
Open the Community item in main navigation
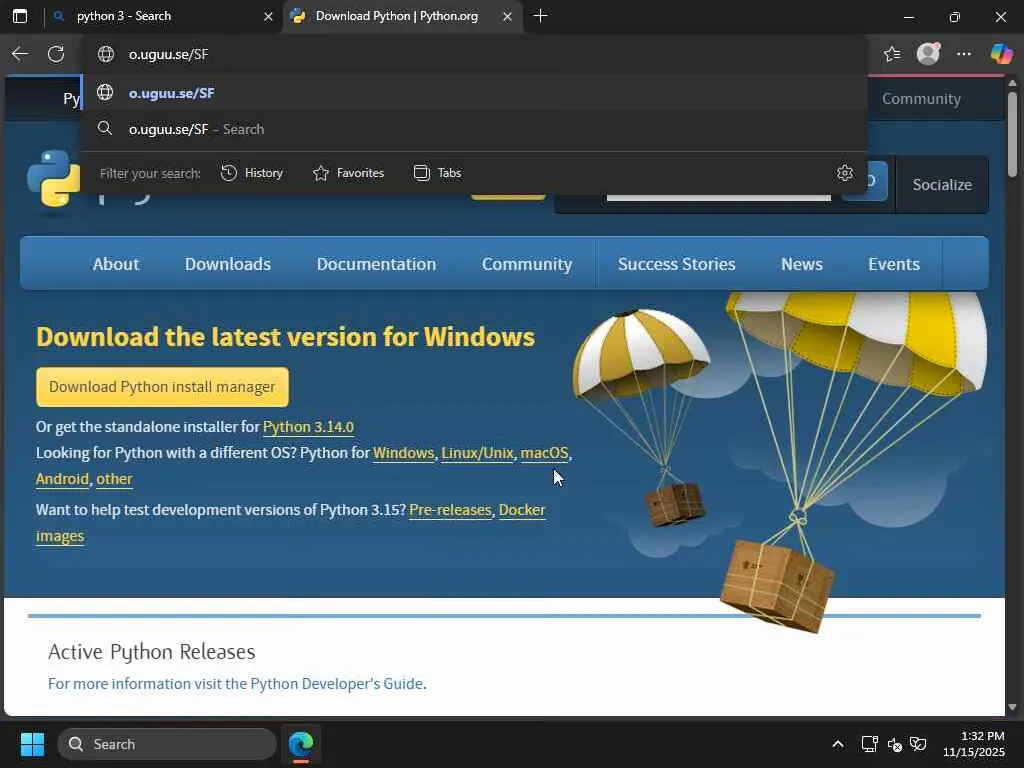(x=527, y=264)
